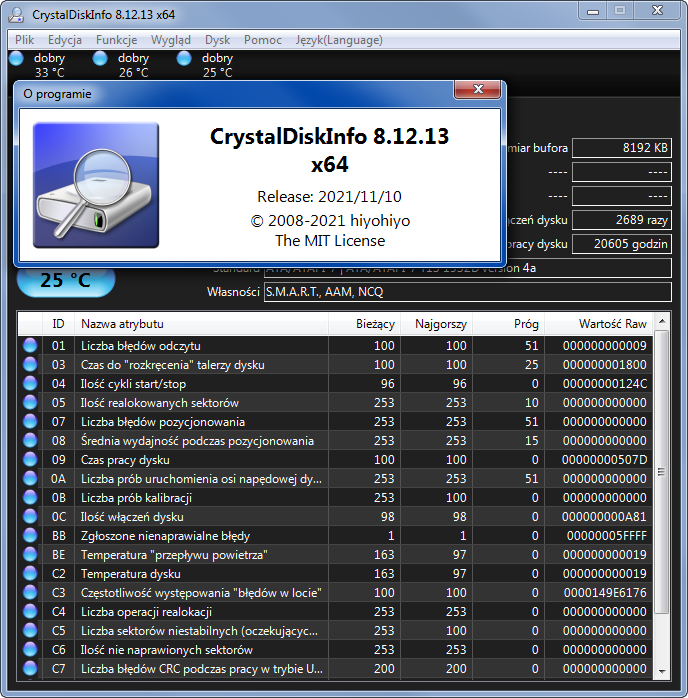The width and height of the screenshot is (688, 698).
Task: Open the Edycja menu
Action: click(65, 40)
